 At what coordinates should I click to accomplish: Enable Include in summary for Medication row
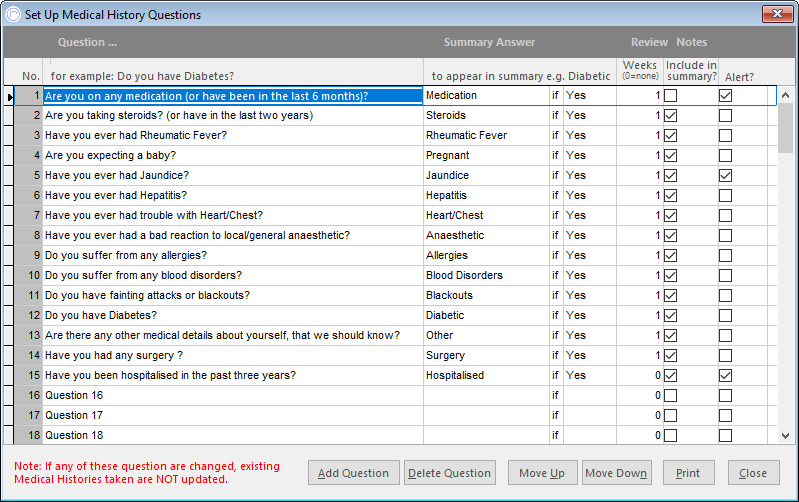click(671, 95)
